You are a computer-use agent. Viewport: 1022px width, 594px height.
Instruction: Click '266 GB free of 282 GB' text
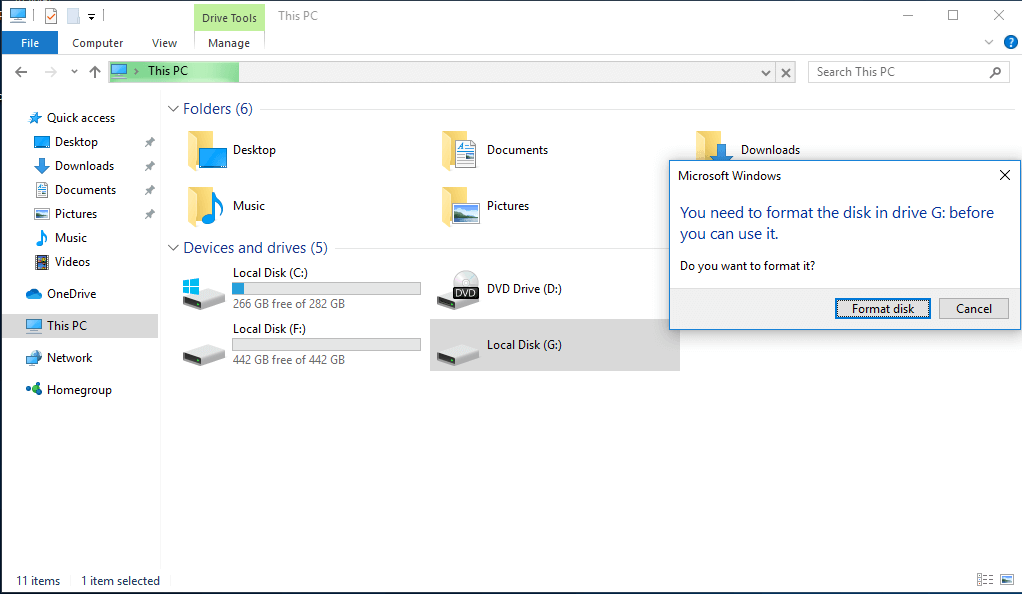click(289, 304)
